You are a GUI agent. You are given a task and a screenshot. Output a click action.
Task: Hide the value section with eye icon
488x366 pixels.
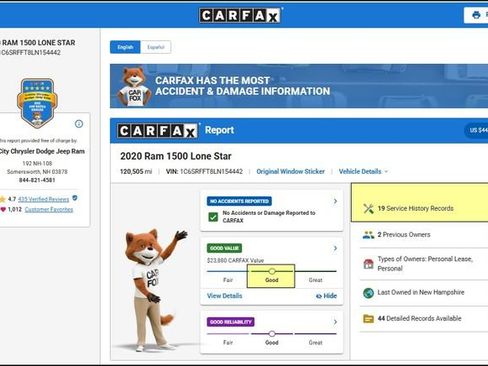click(x=326, y=296)
